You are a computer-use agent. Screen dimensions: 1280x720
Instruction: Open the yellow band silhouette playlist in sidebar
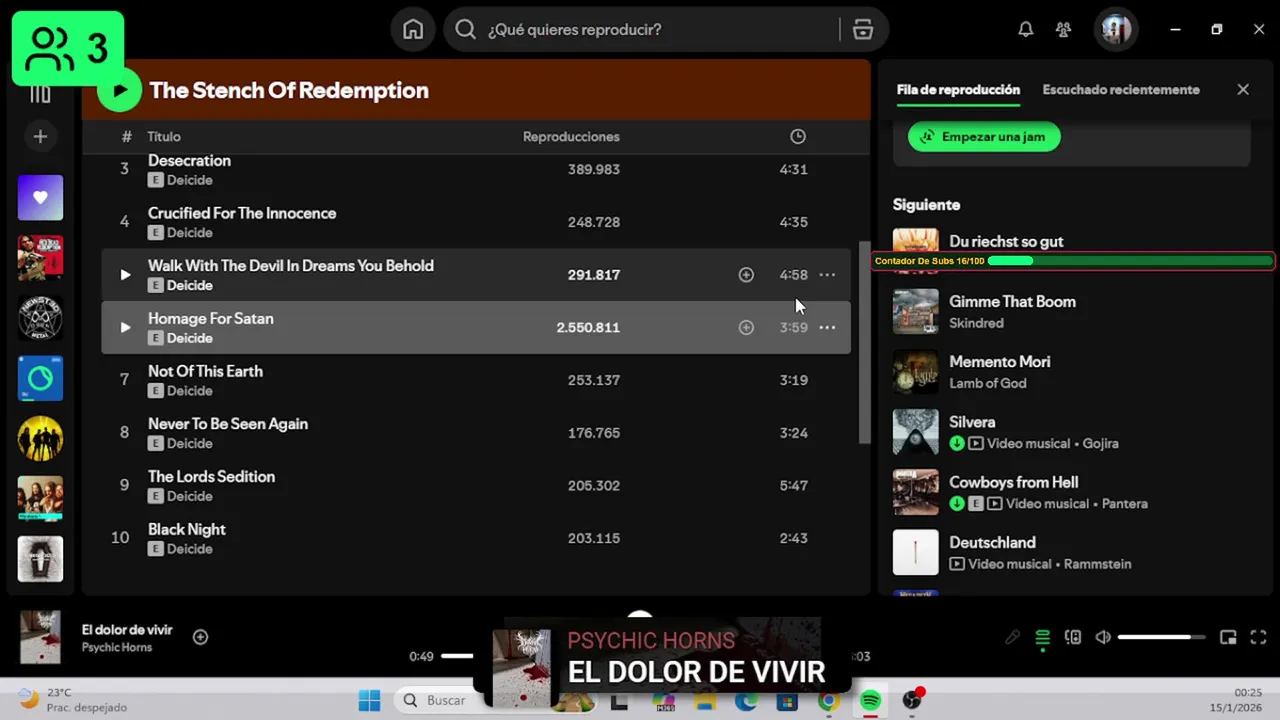point(40,438)
